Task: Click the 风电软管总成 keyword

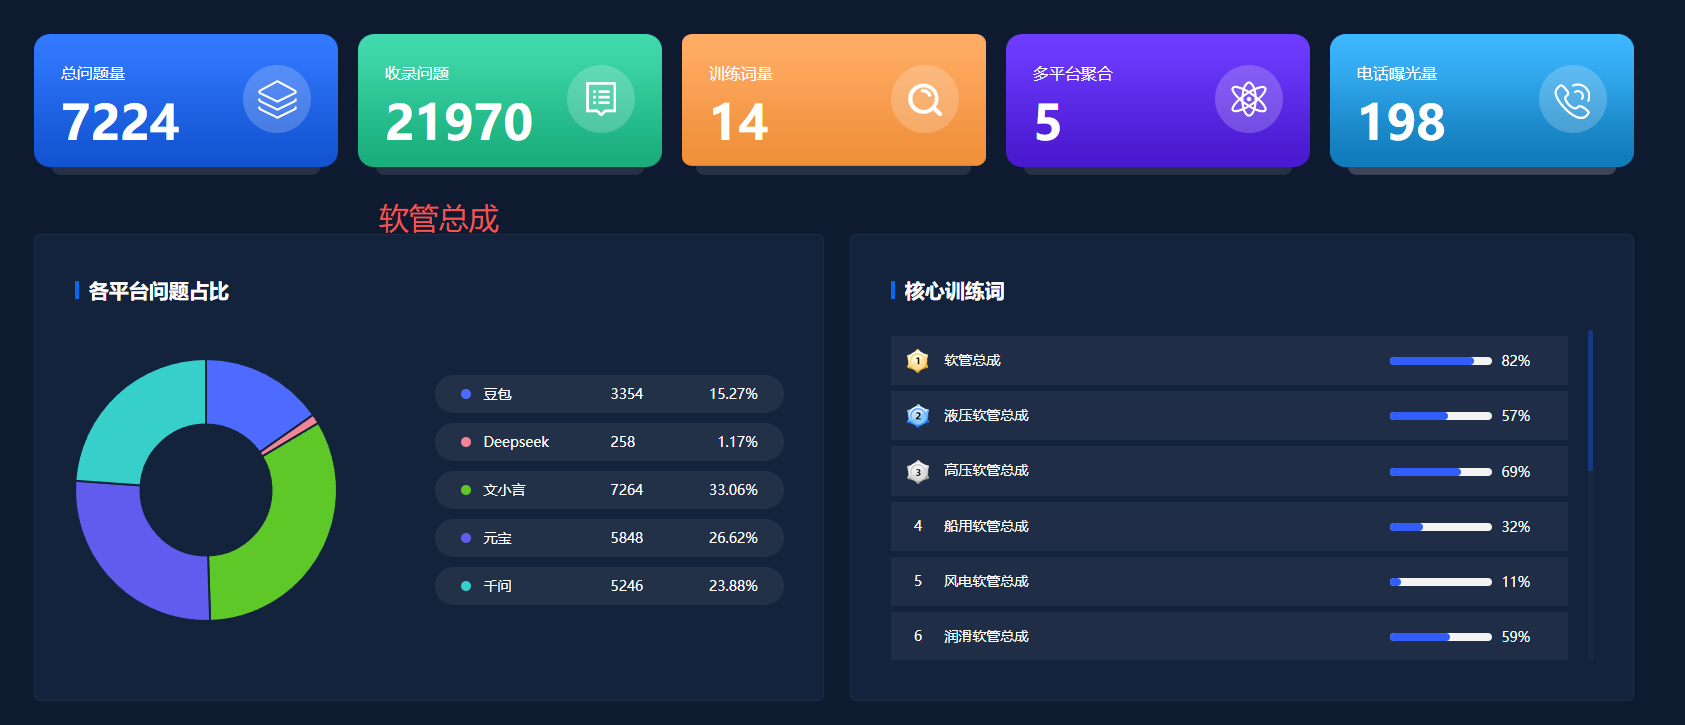Action: click(x=986, y=581)
